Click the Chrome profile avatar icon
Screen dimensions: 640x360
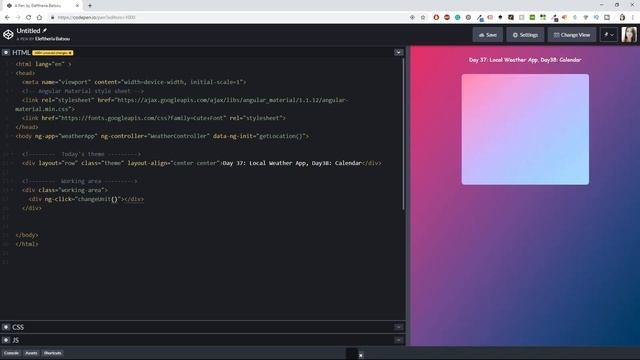click(622, 18)
